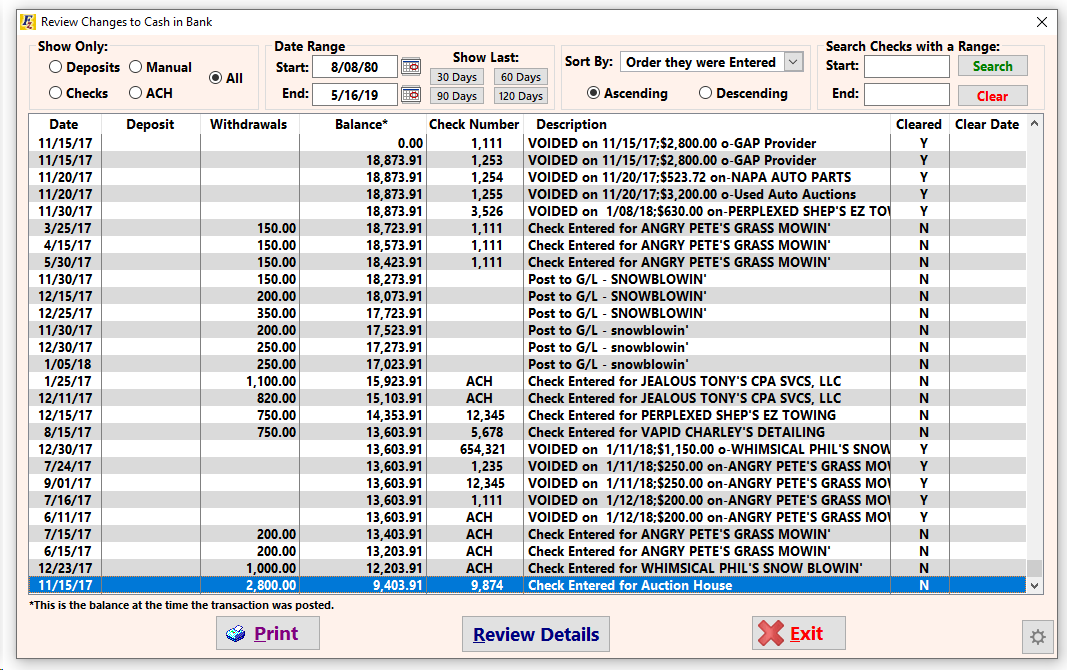Select the All radio button

pyautogui.click(x=216, y=78)
